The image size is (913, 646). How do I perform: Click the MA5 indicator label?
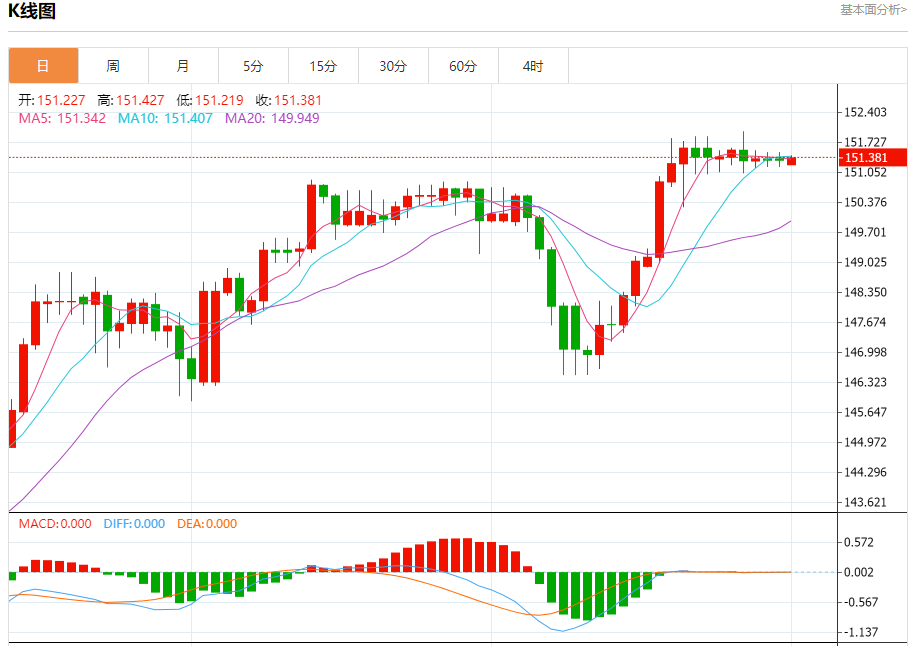[62, 118]
